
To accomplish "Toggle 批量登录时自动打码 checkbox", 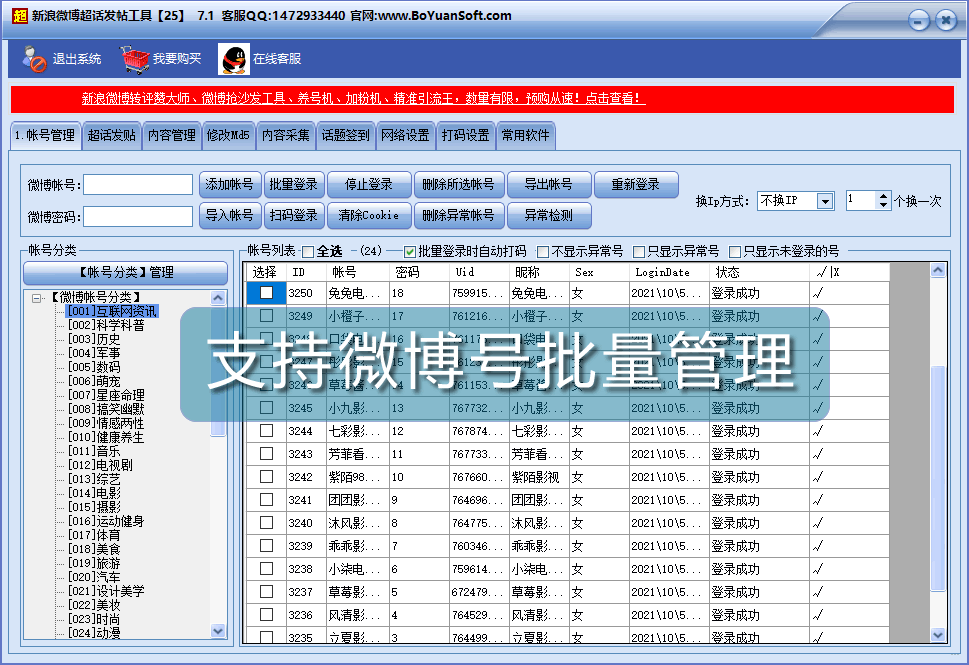I will pyautogui.click(x=409, y=252).
